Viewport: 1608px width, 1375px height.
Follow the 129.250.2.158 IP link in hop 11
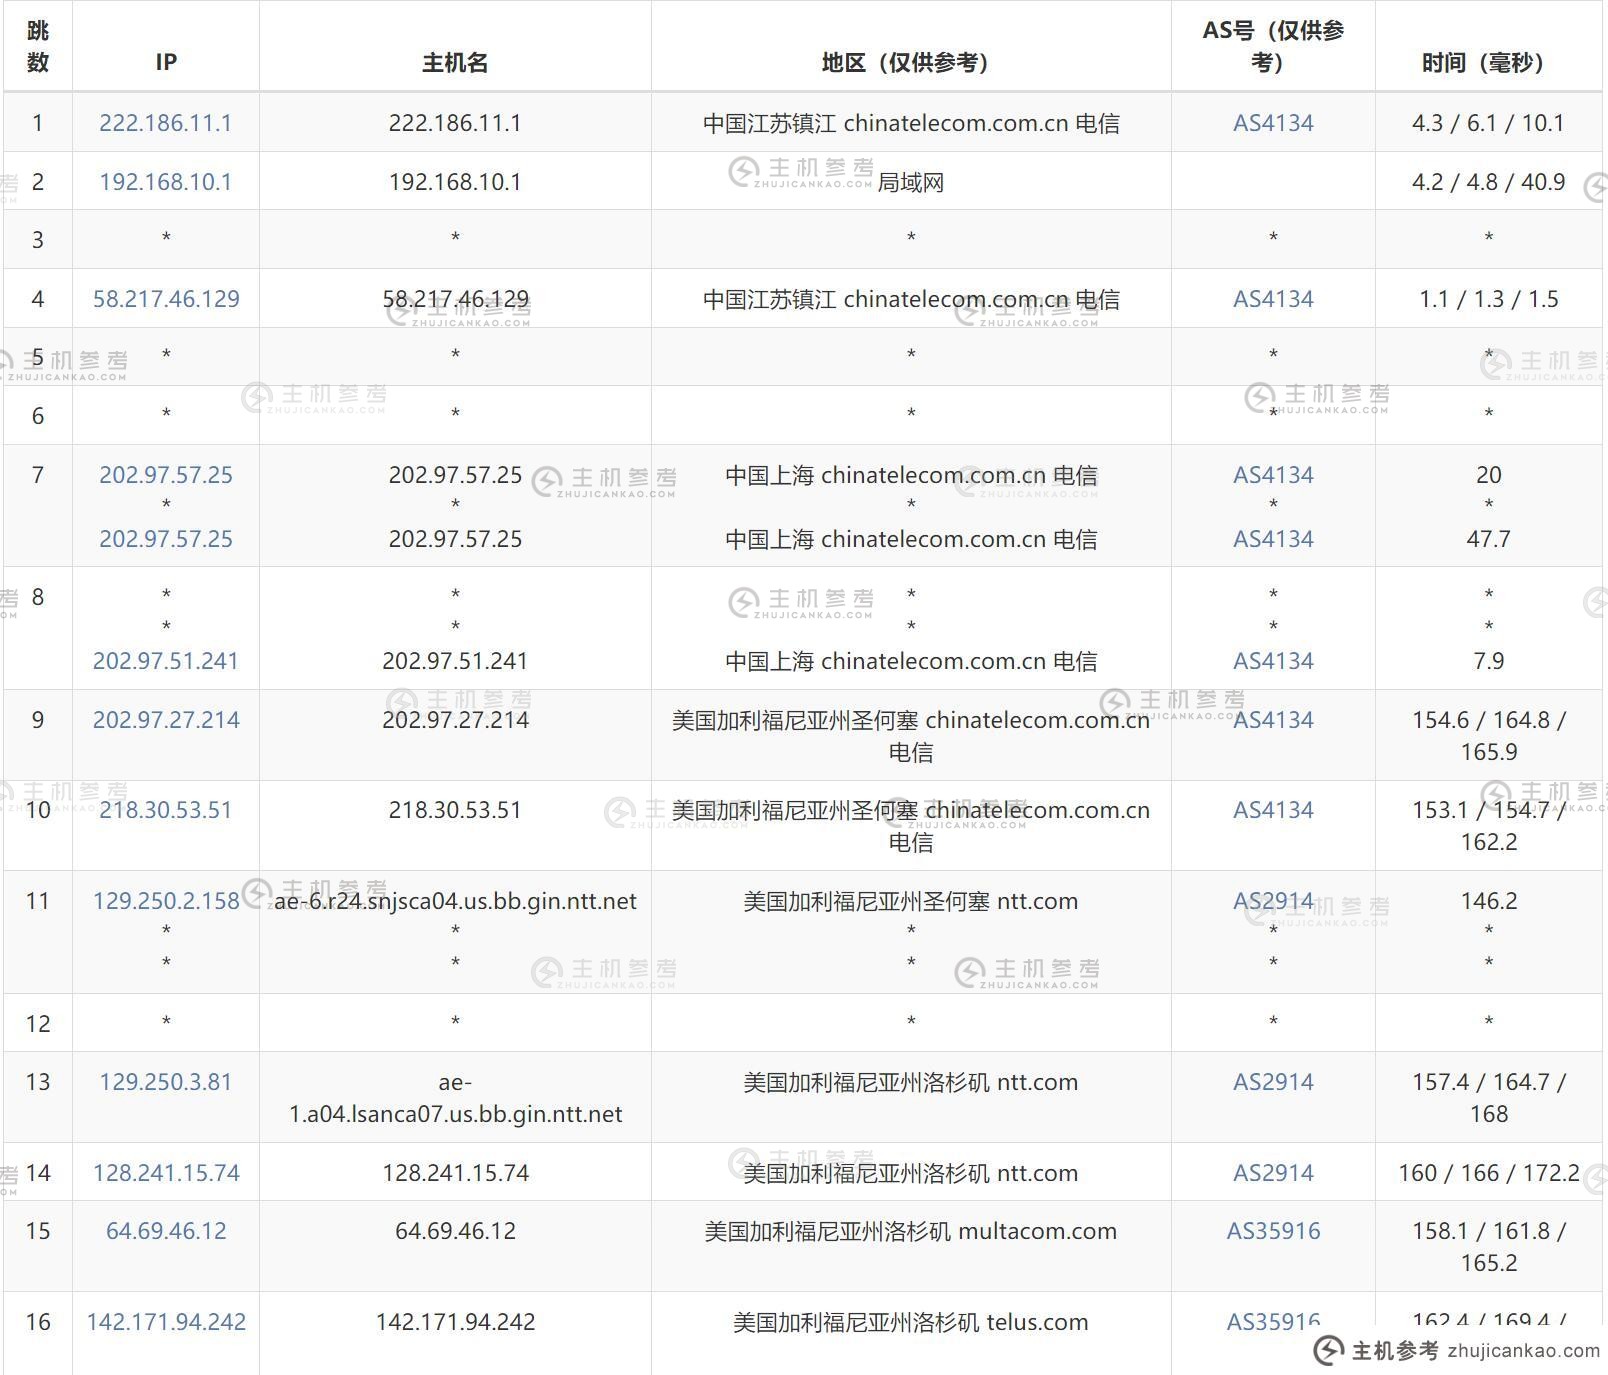pyautogui.click(x=166, y=901)
